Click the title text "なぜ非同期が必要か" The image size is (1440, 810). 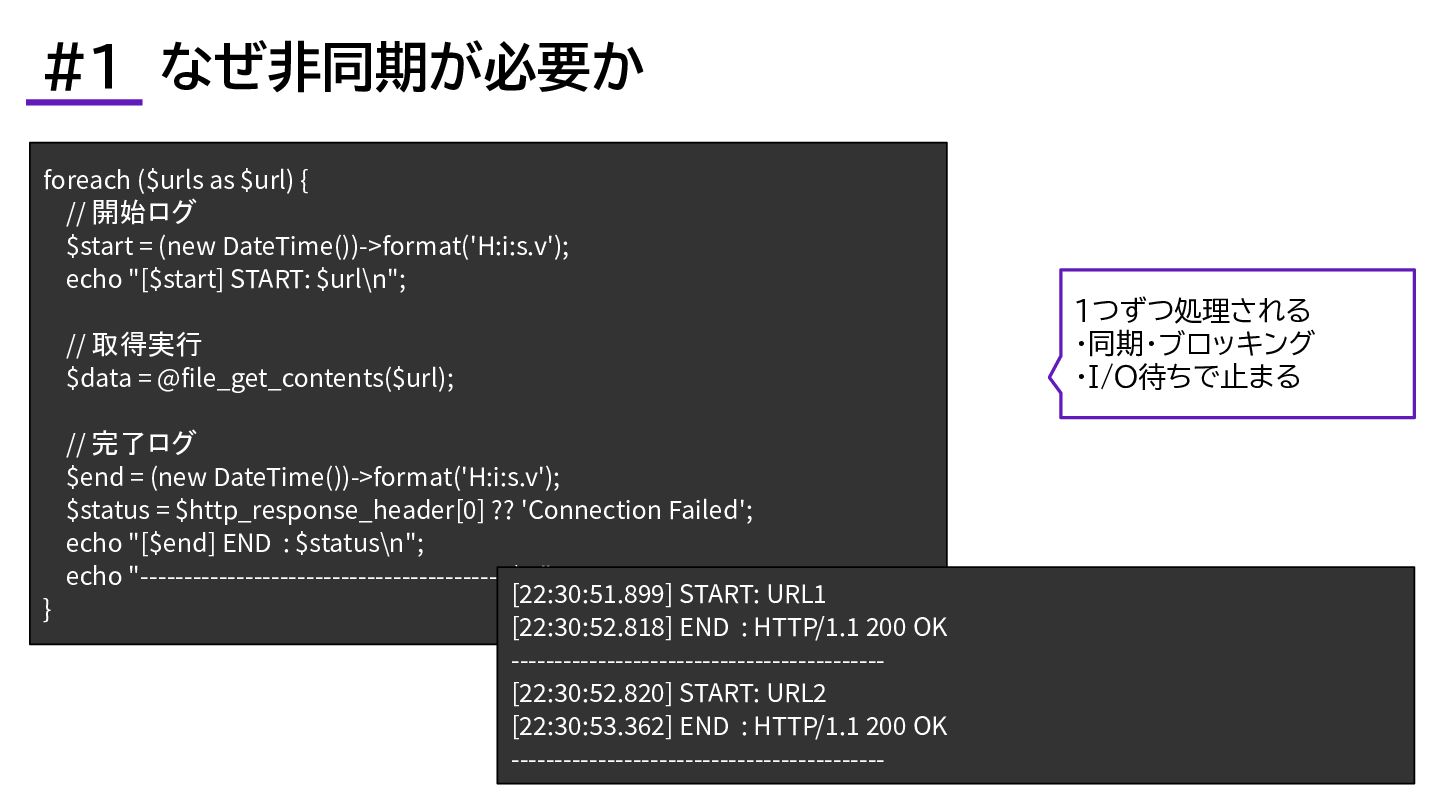coord(401,68)
